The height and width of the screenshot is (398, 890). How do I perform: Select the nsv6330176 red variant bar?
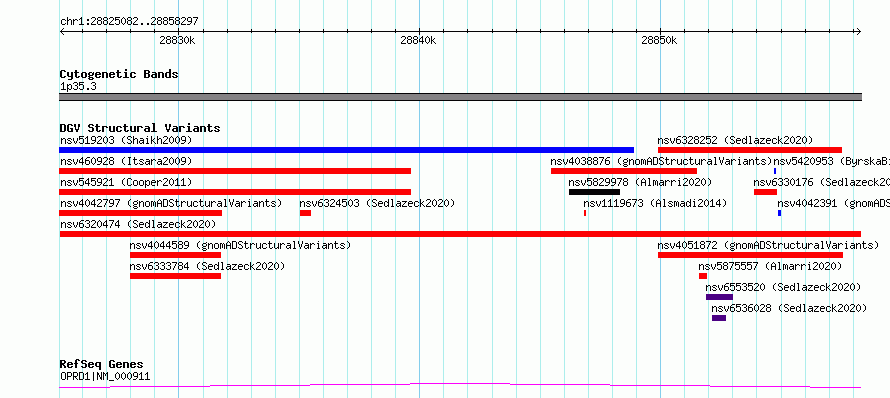pyautogui.click(x=765, y=192)
